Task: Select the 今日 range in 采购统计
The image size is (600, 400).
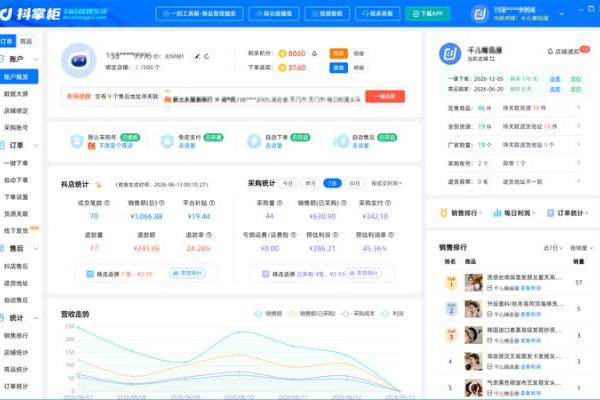Action: tap(288, 183)
